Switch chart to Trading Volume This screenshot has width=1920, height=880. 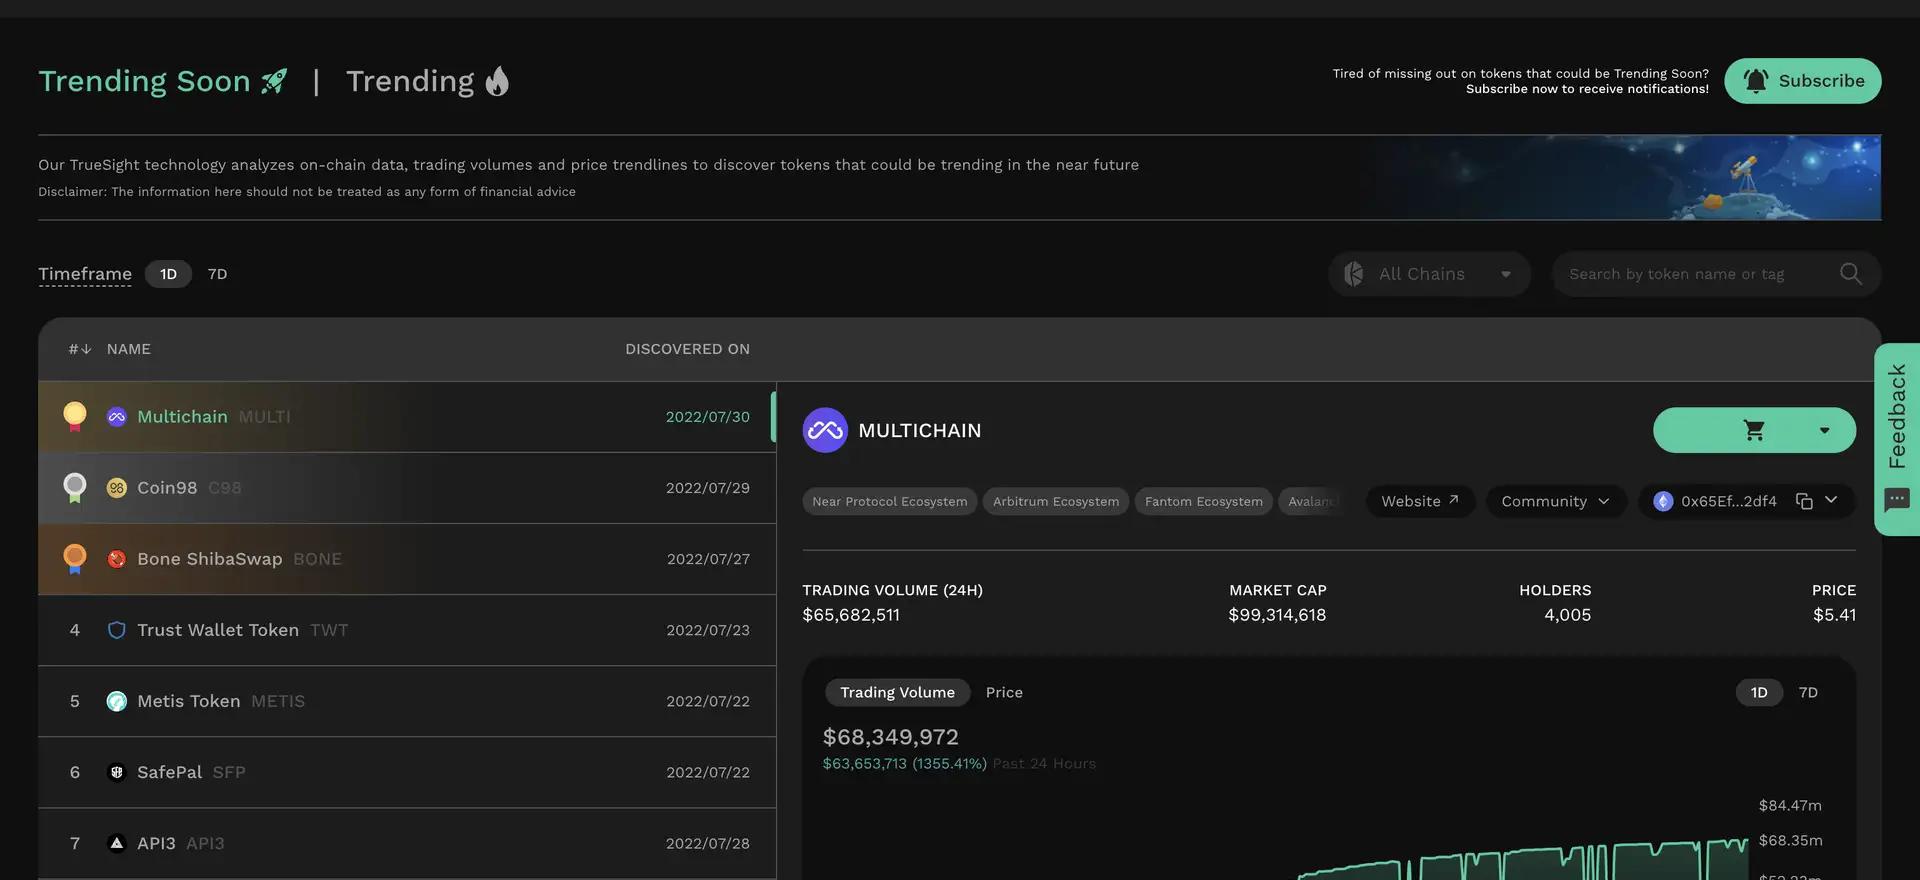coord(897,692)
